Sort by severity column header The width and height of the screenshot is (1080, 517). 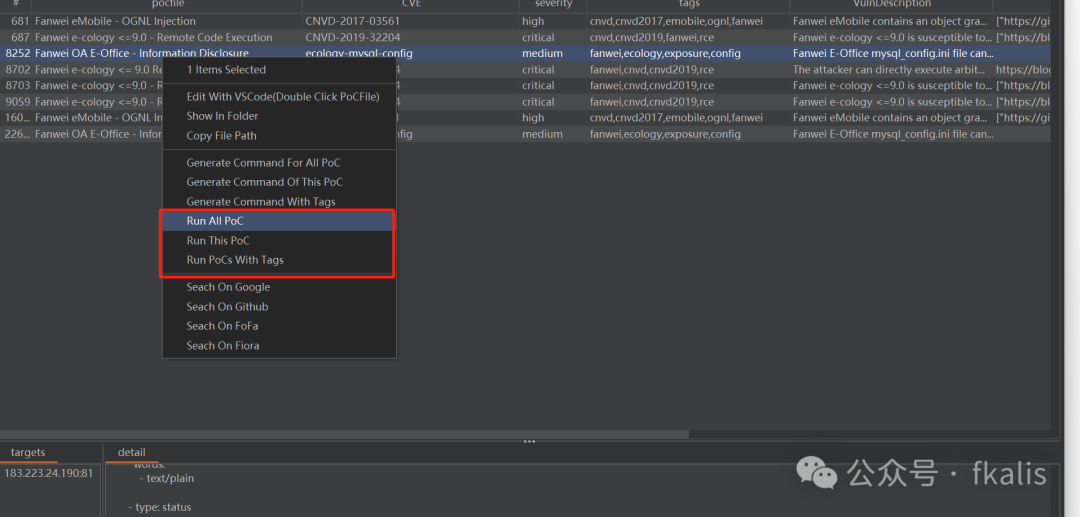[553, 4]
